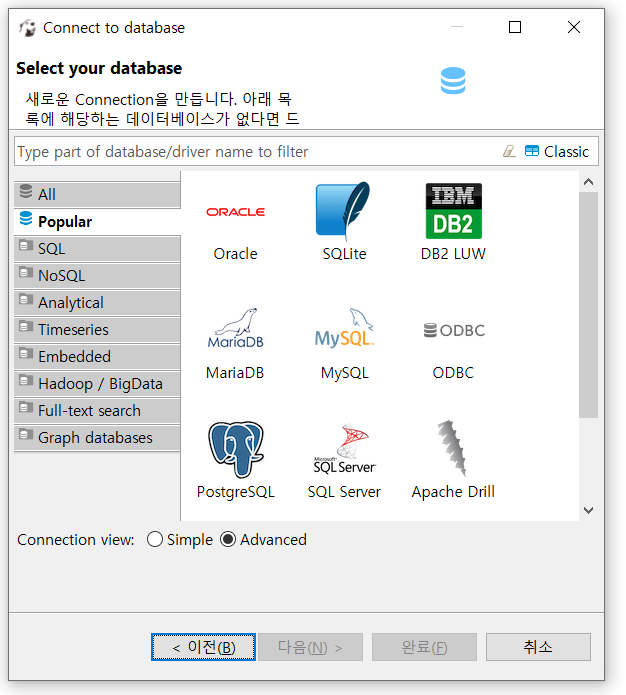Open the All category
The width and height of the screenshot is (626, 695).
point(97,195)
